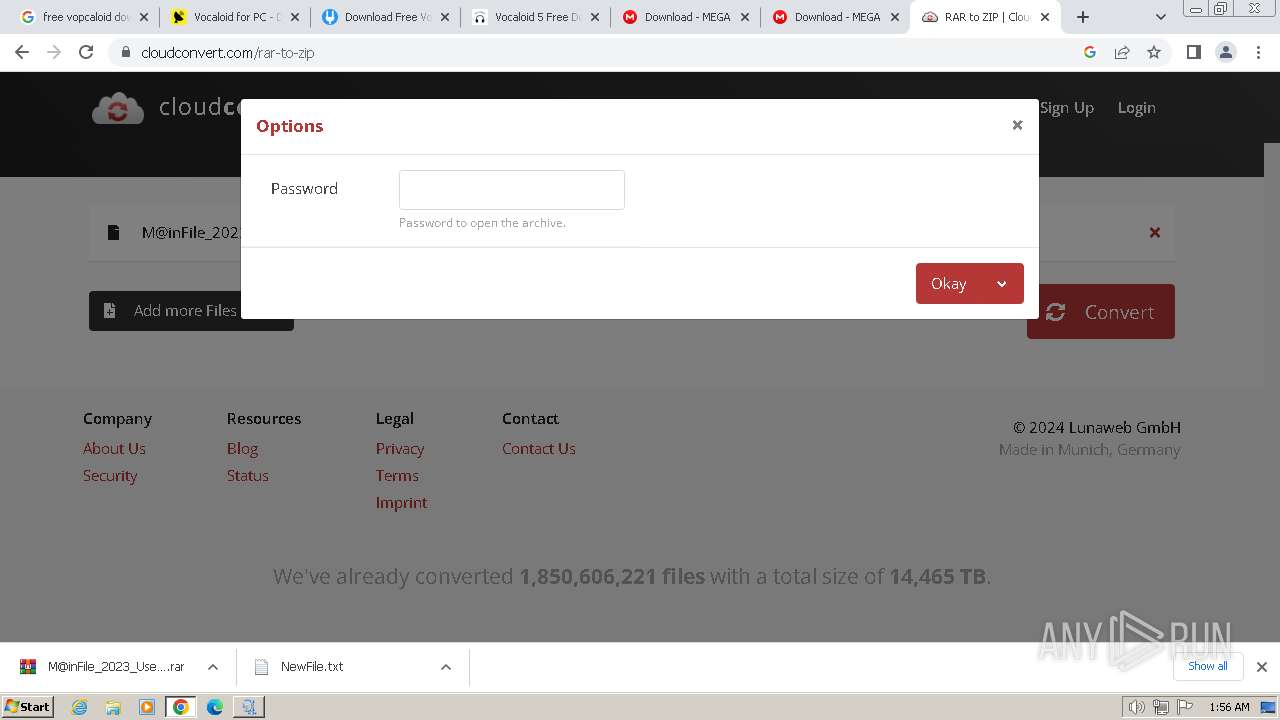Open the Chrome three-dot menu
This screenshot has width=1280, height=720.
click(1258, 52)
